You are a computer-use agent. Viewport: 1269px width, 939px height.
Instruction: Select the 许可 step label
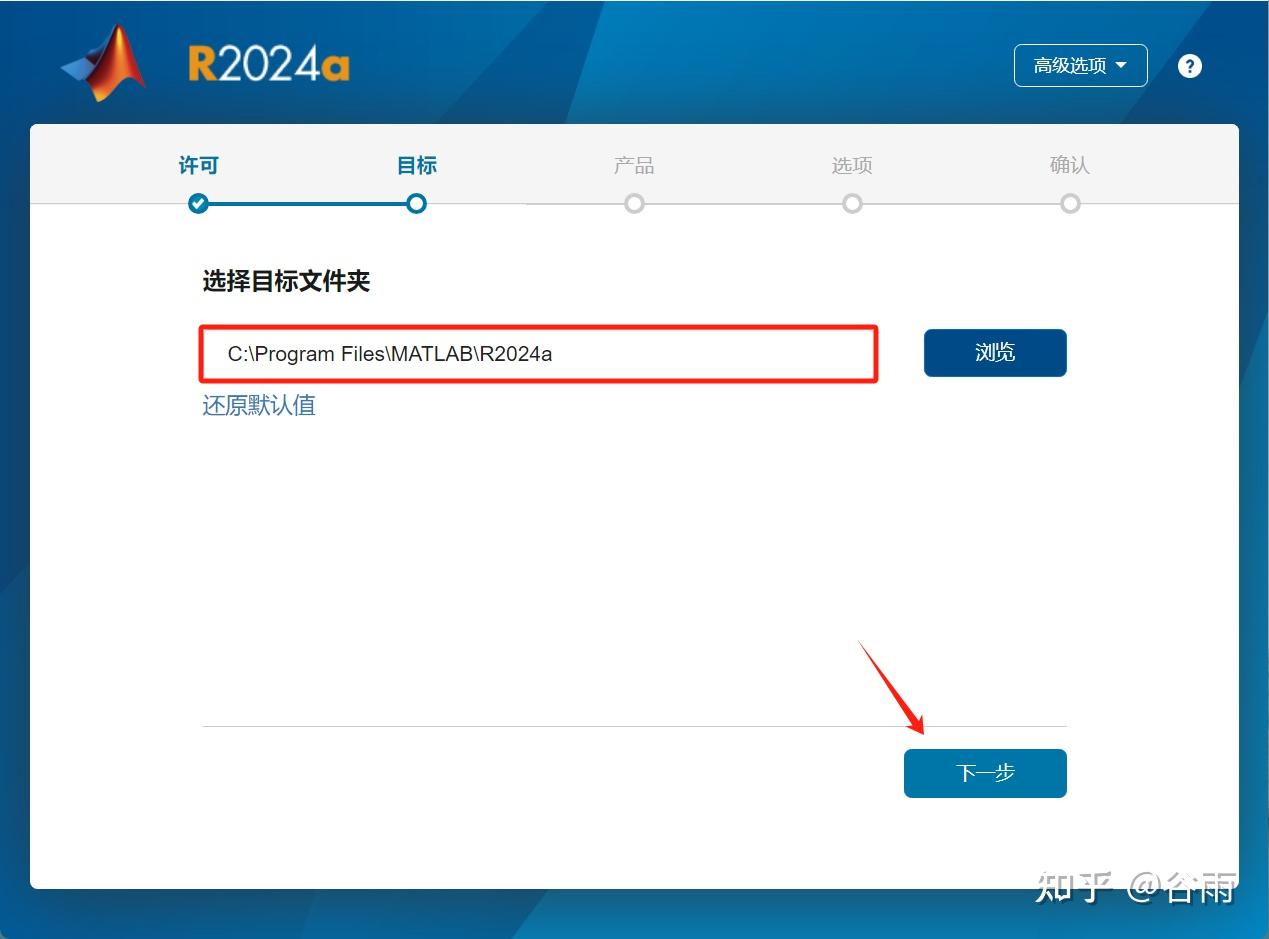[198, 165]
